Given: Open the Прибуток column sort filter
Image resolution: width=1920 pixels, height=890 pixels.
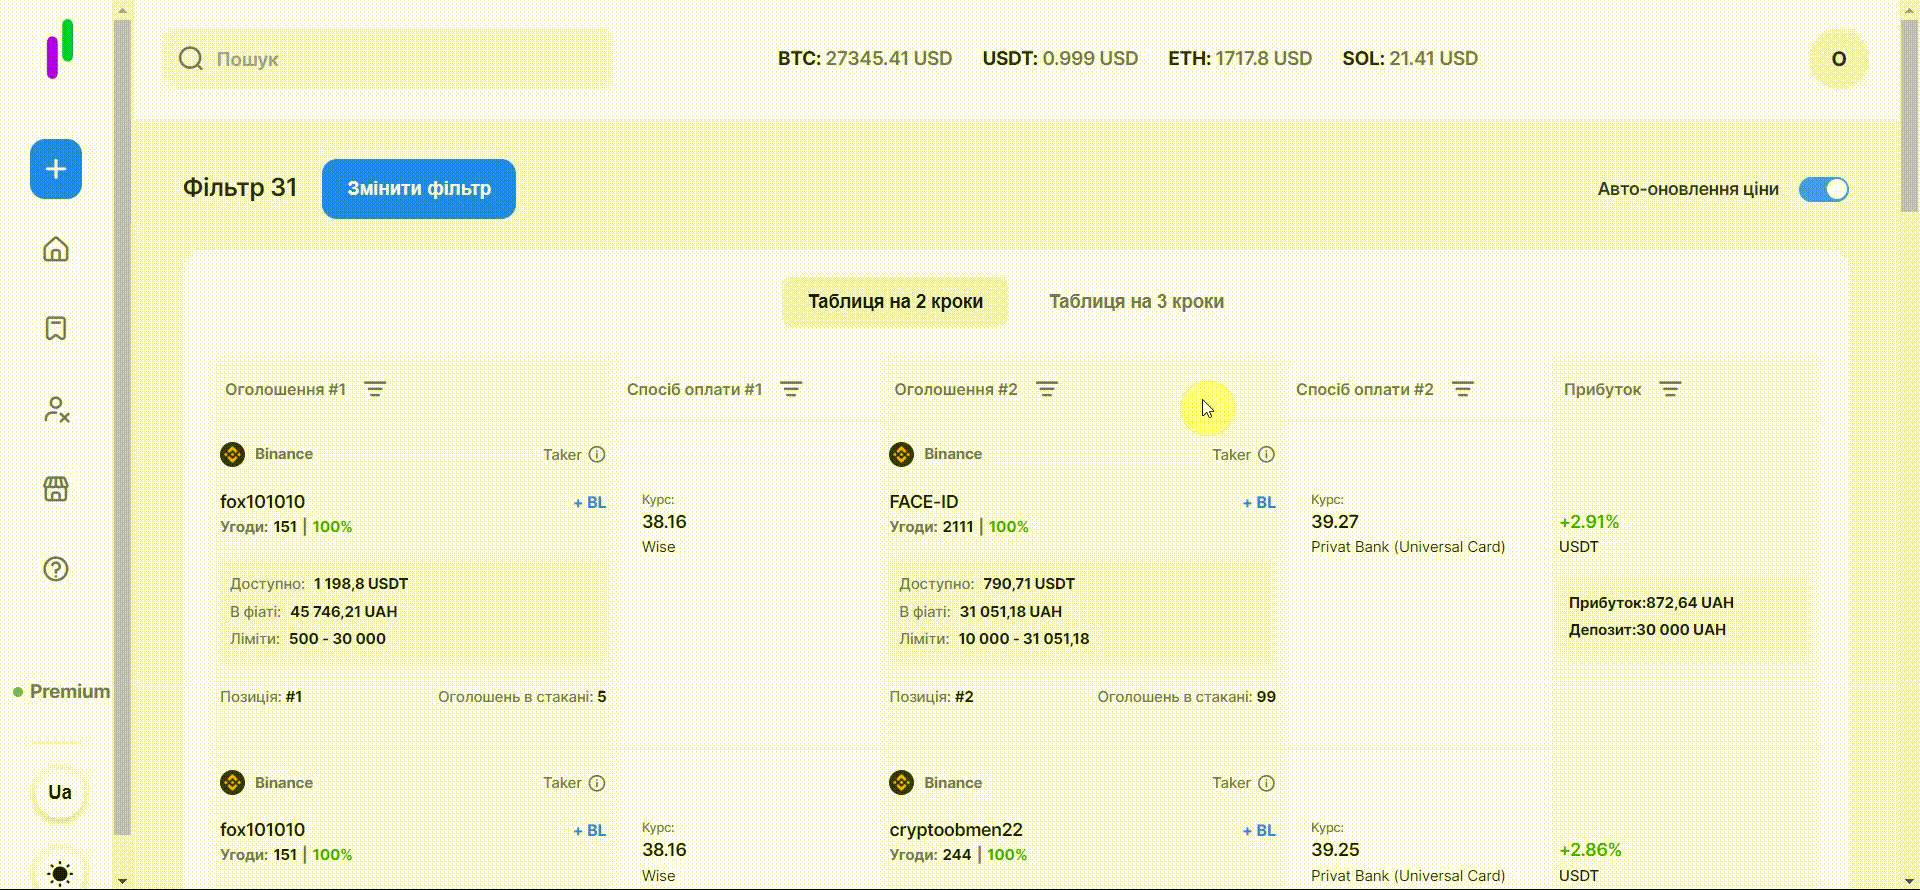Looking at the screenshot, I should pos(1670,389).
